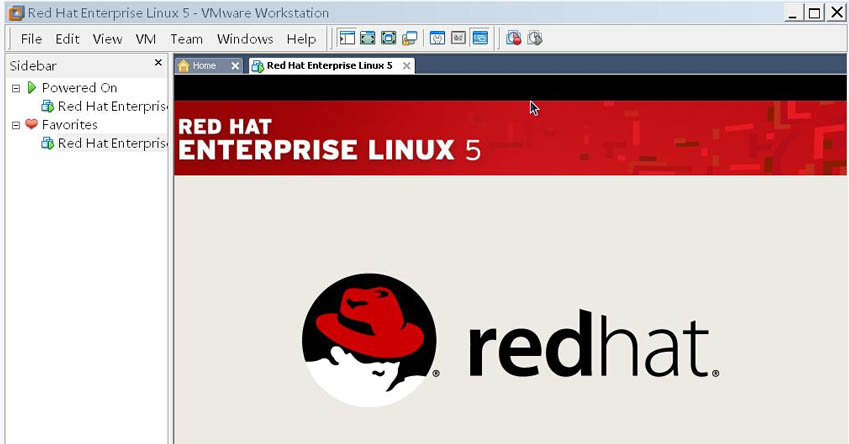Close the Sidebar panel

point(158,63)
